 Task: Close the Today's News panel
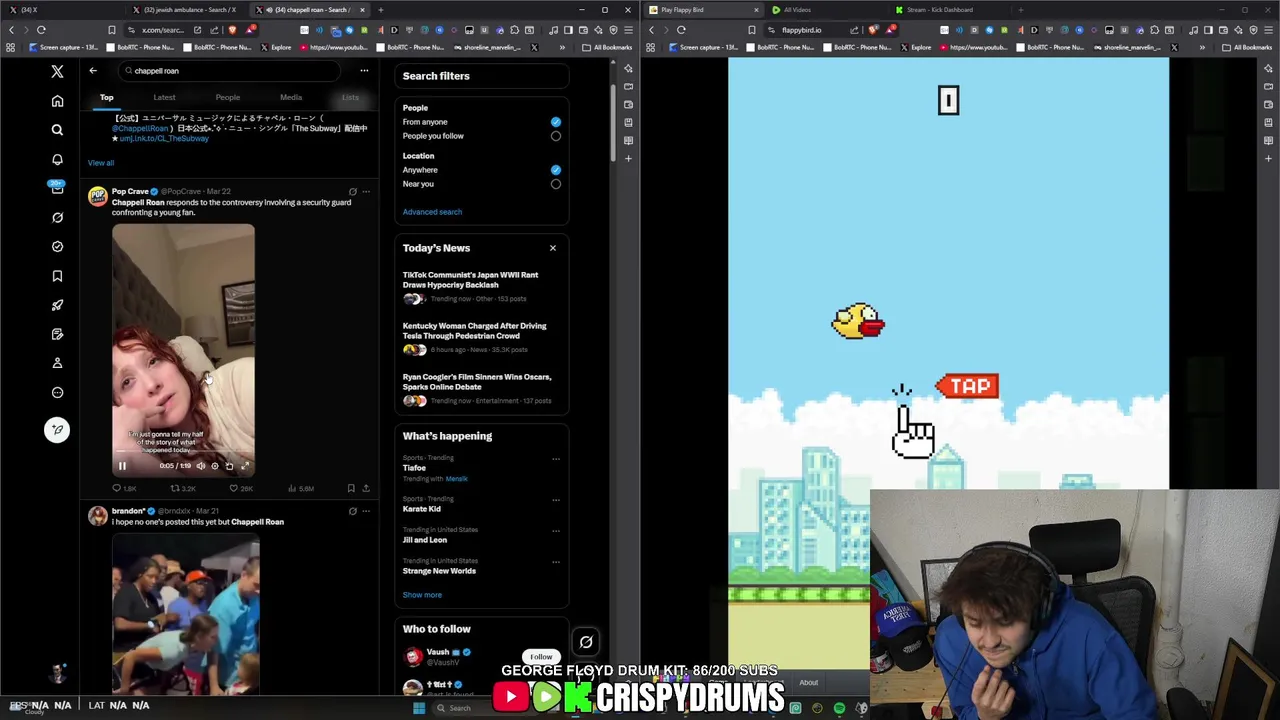pyautogui.click(x=552, y=248)
